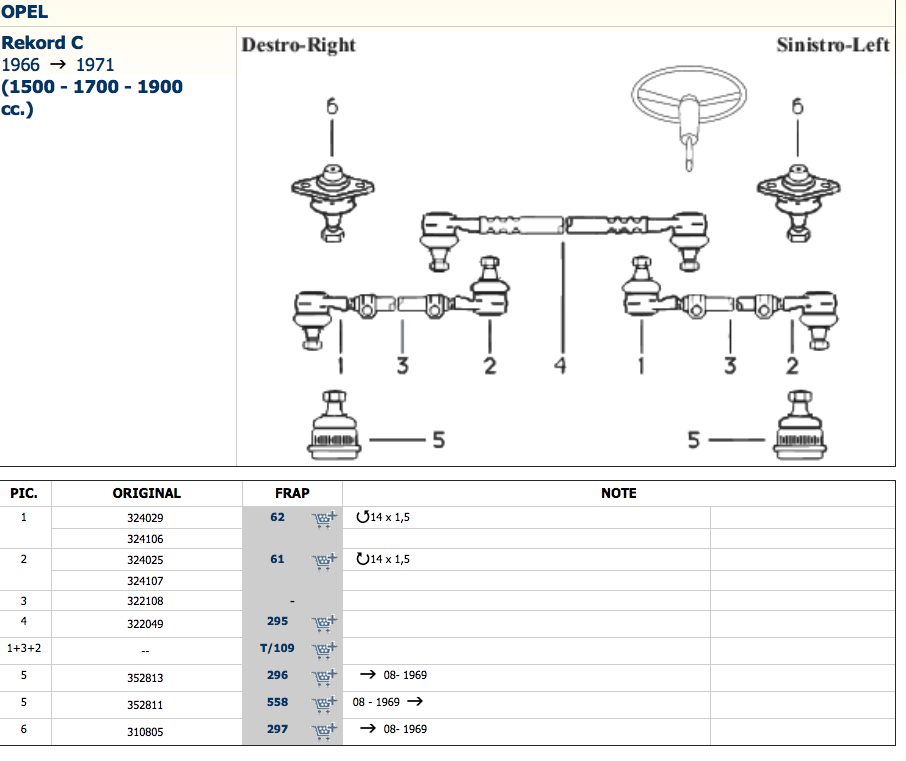The image size is (906, 761).
Task: Select original number 352811
Action: [145, 705]
